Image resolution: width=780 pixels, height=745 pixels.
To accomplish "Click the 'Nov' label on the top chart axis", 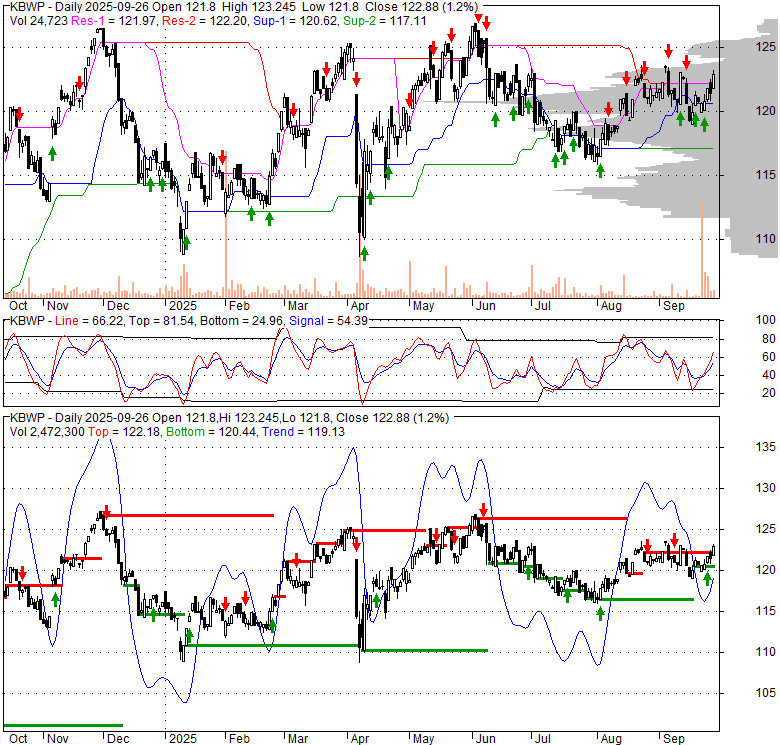I will (58, 306).
